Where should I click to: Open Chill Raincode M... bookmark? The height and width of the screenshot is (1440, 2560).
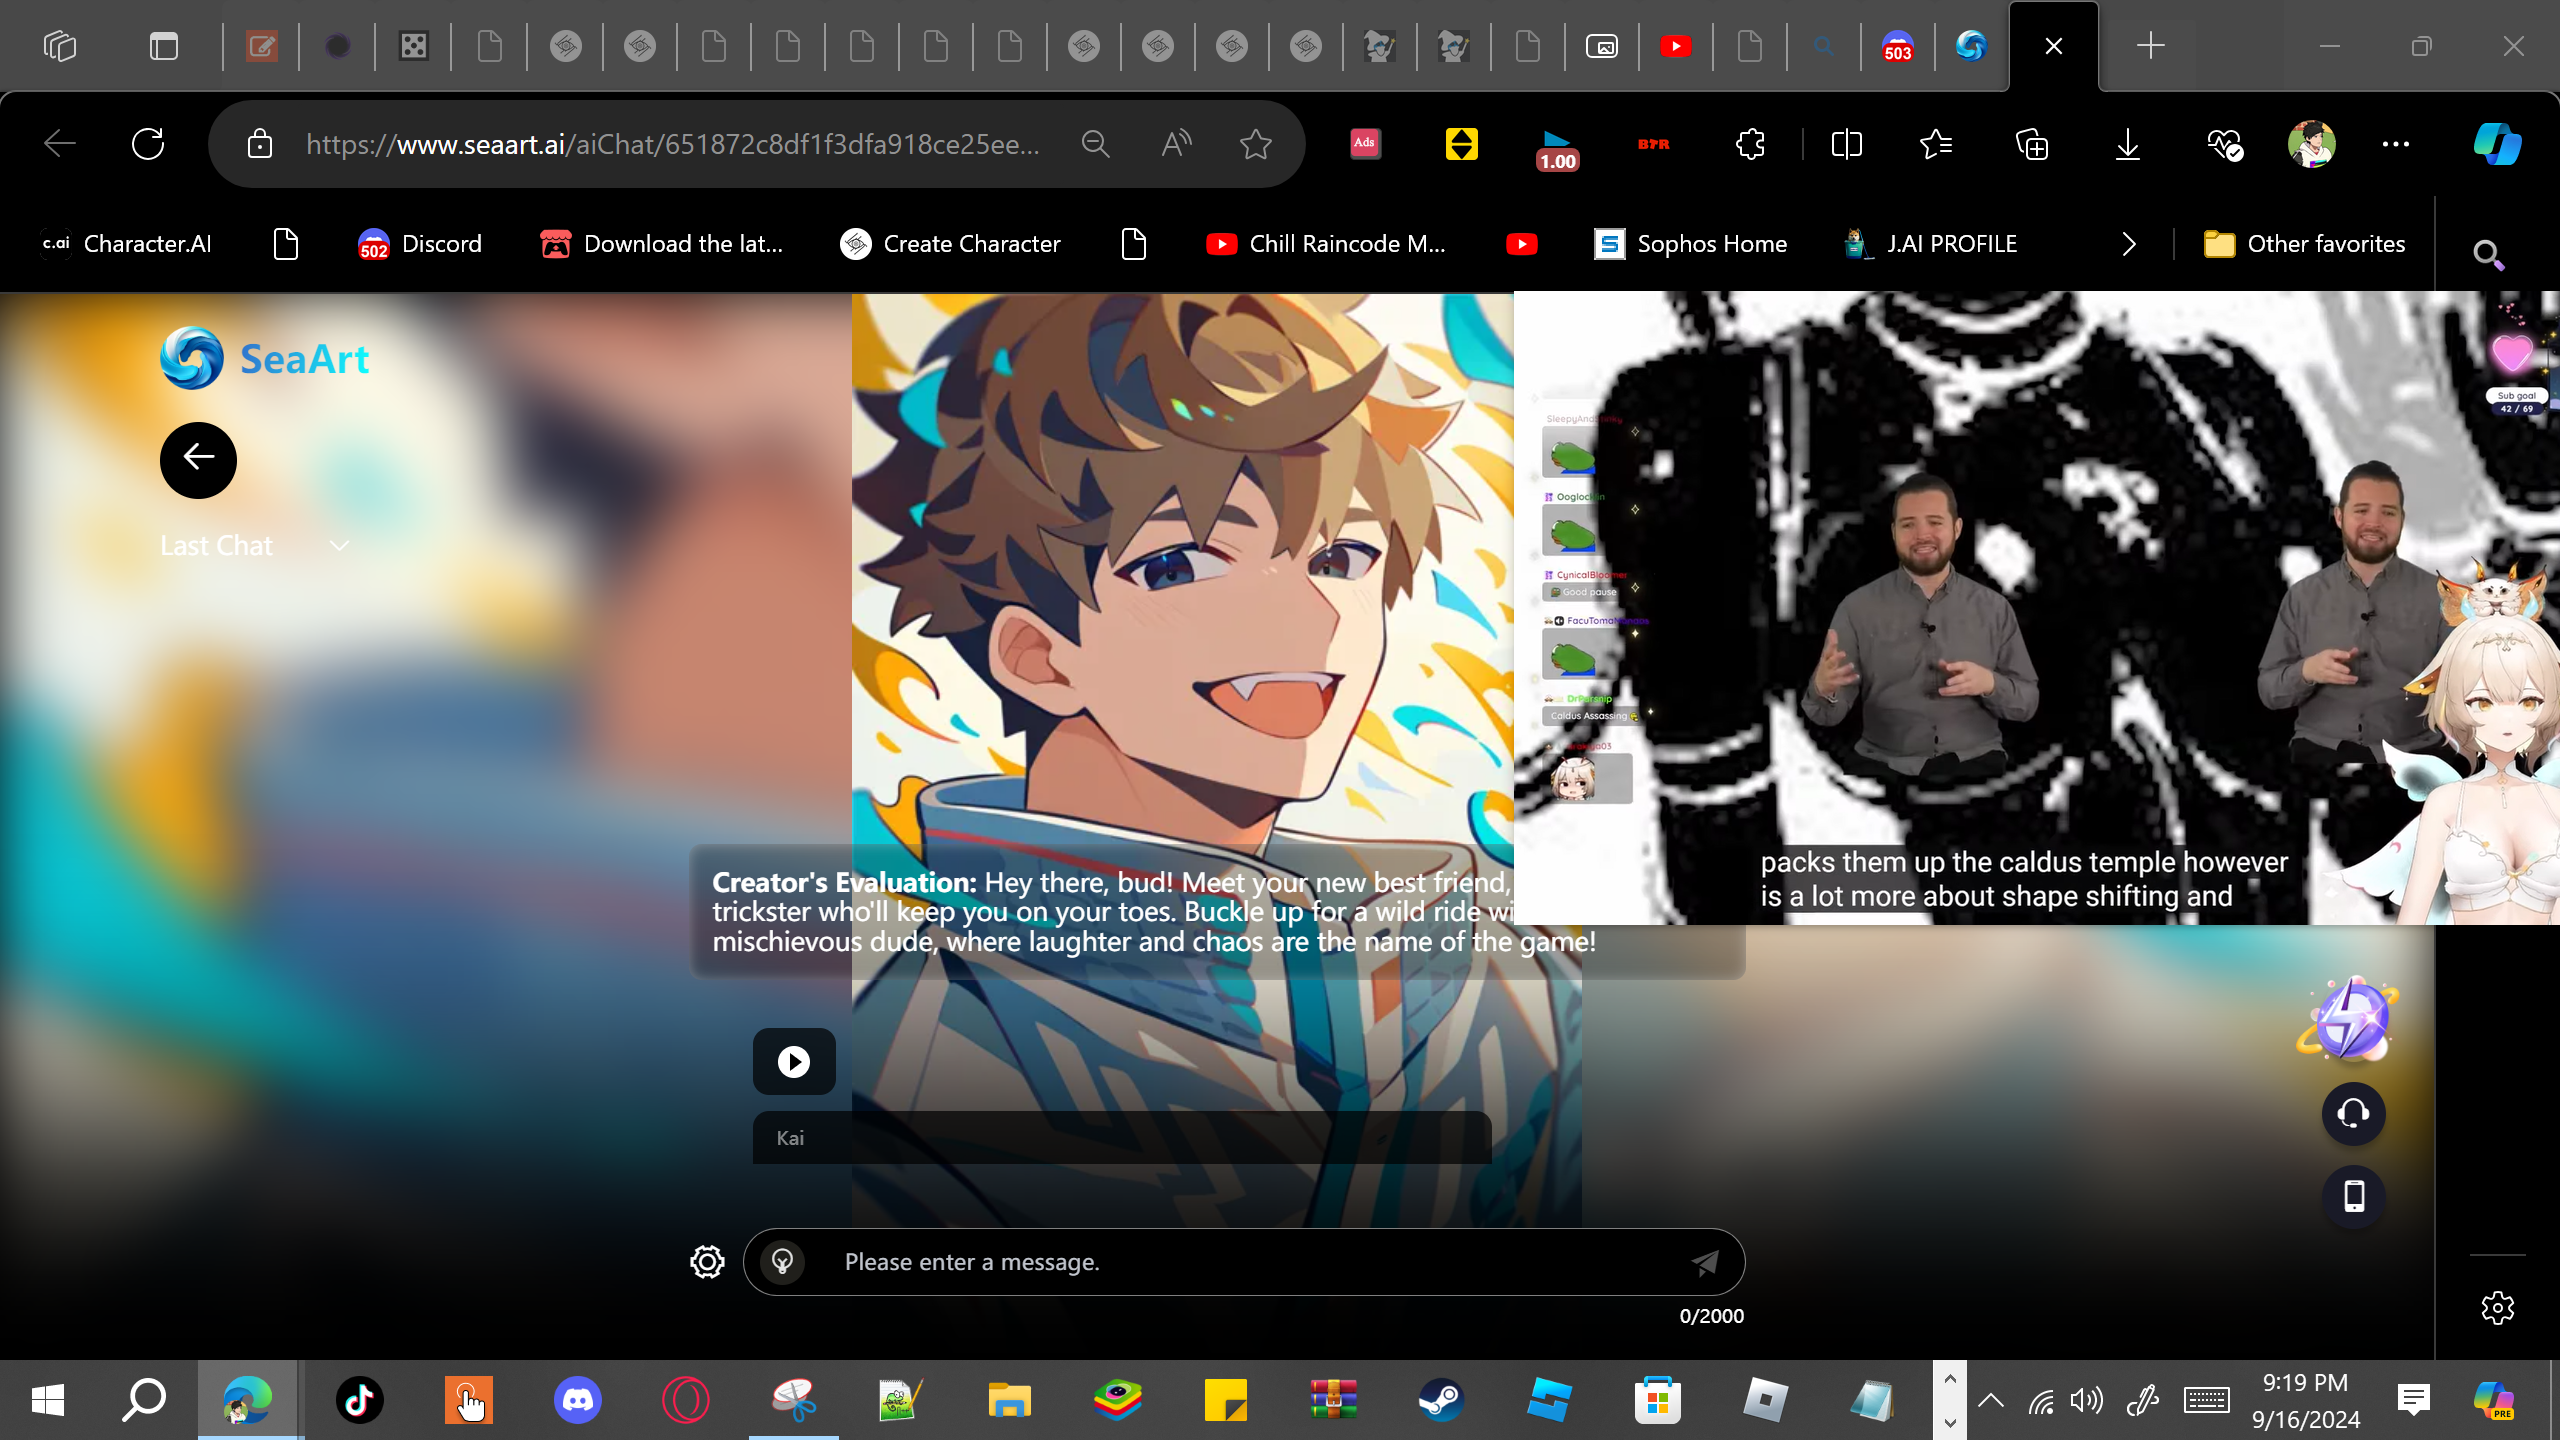coord(1326,244)
